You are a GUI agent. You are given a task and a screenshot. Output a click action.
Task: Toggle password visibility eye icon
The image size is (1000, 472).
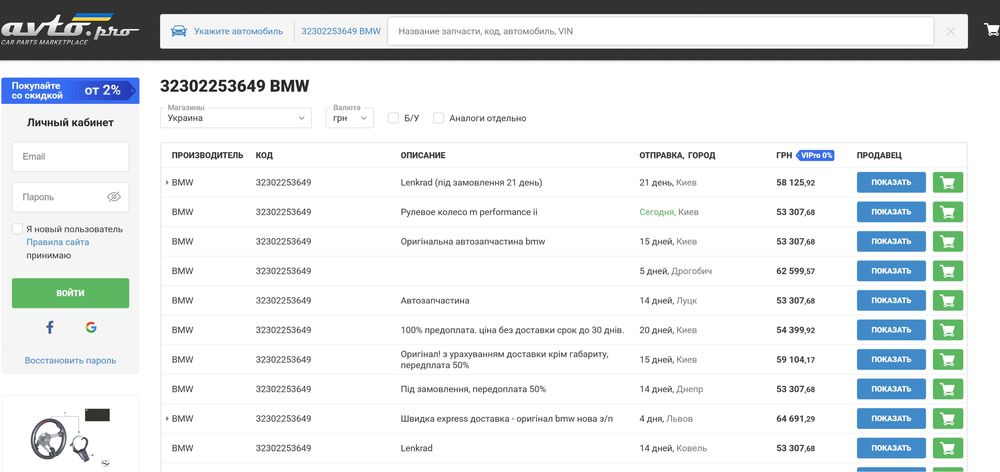(x=114, y=197)
